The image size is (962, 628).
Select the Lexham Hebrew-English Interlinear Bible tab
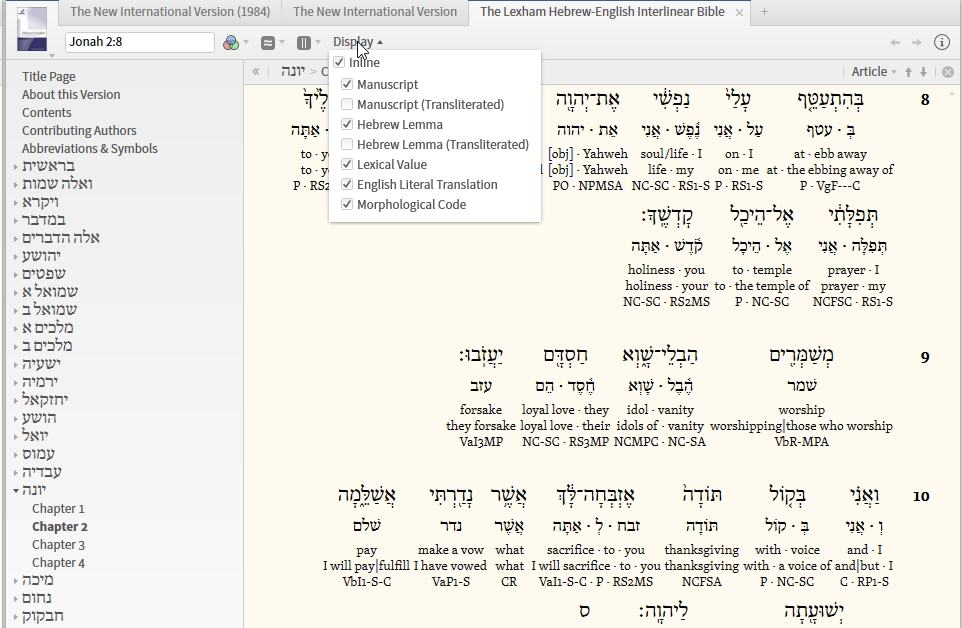click(x=602, y=12)
